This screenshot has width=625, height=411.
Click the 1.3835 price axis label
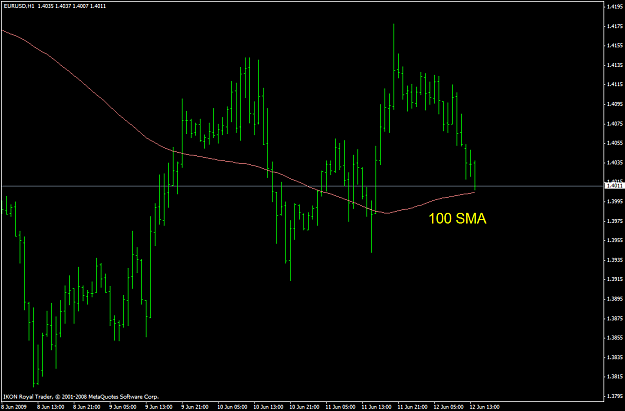pyautogui.click(x=614, y=357)
